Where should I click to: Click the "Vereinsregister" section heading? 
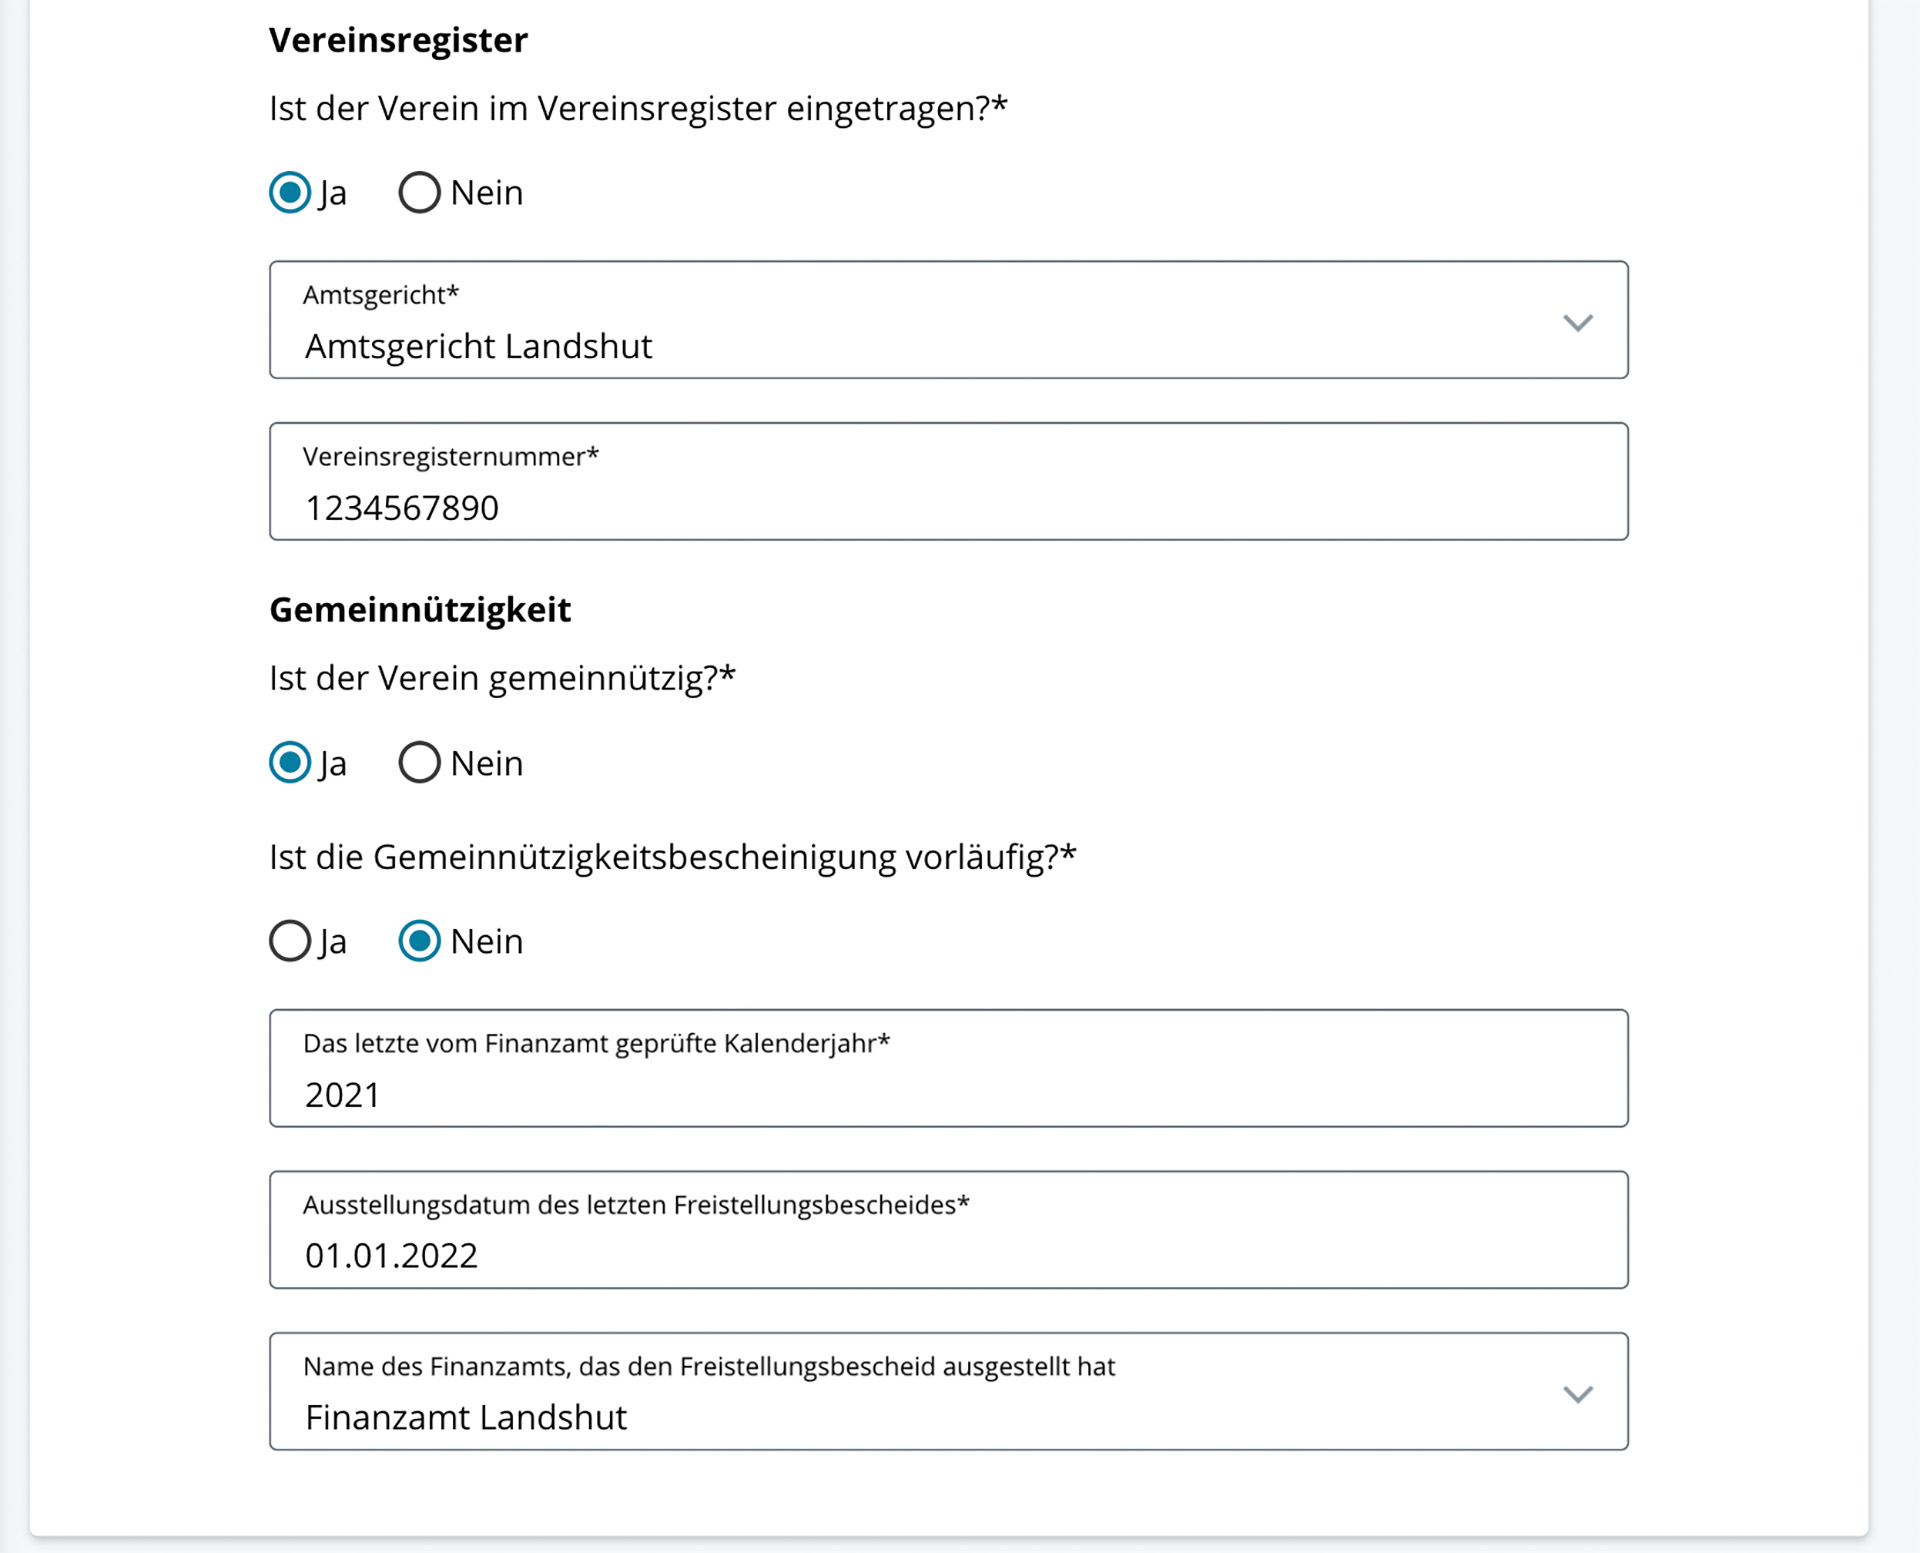398,40
